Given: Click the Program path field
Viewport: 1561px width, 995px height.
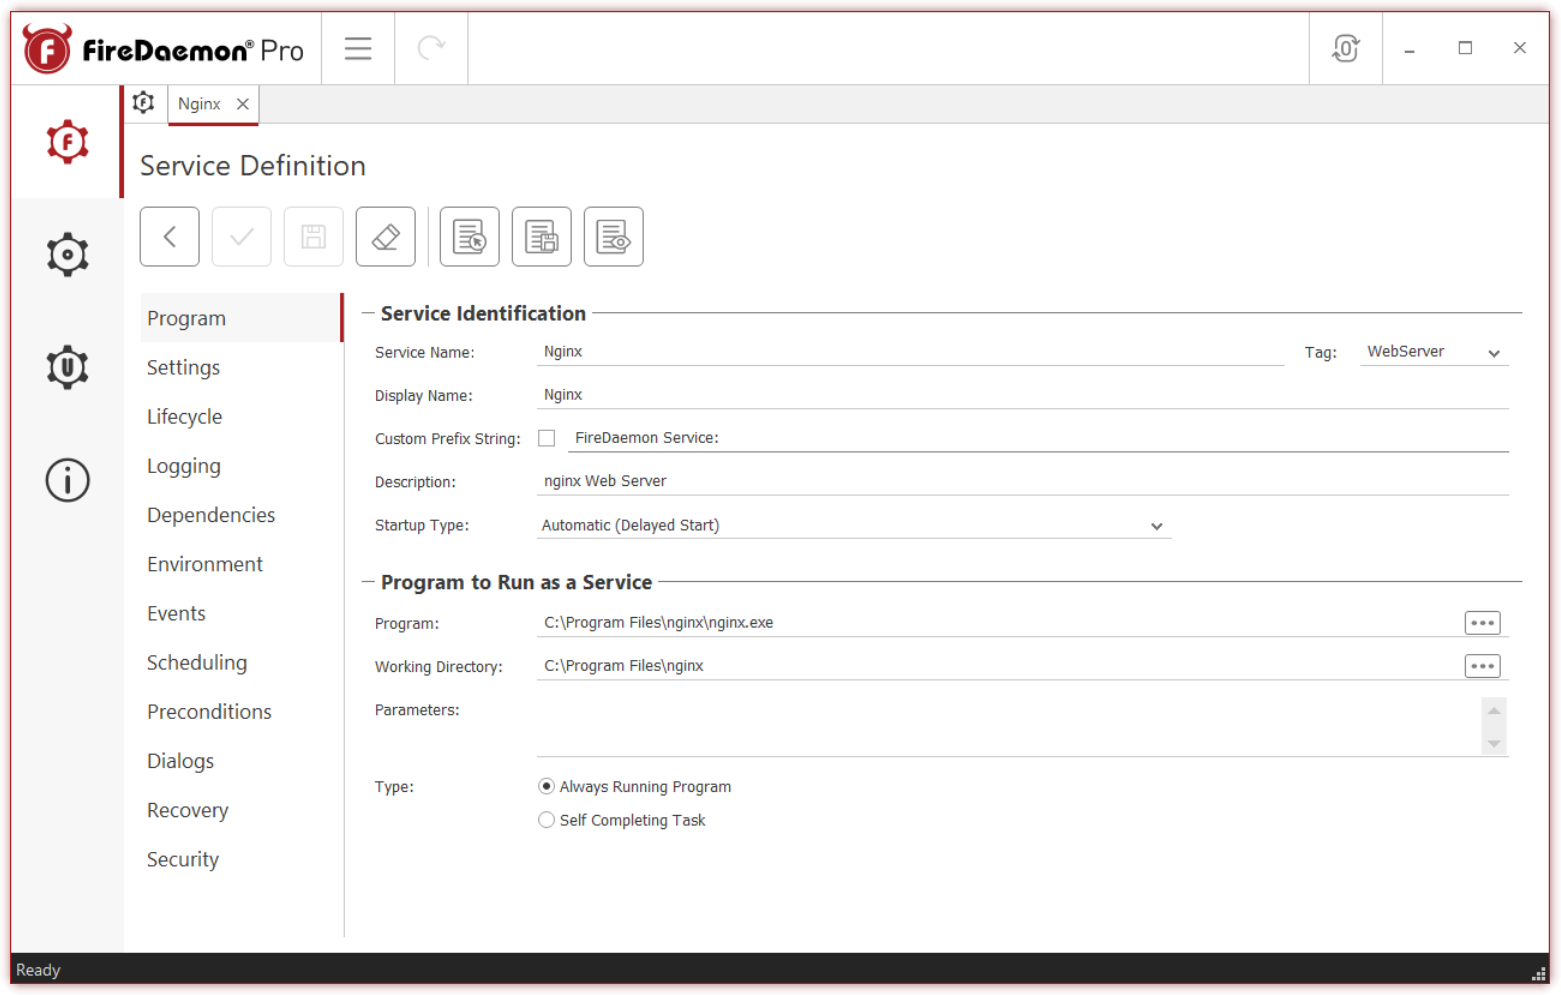Looking at the screenshot, I should pos(998,623).
